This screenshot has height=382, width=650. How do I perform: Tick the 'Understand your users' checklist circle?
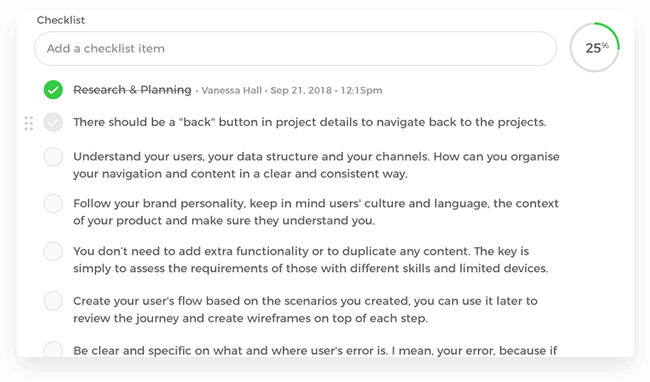[x=53, y=157]
